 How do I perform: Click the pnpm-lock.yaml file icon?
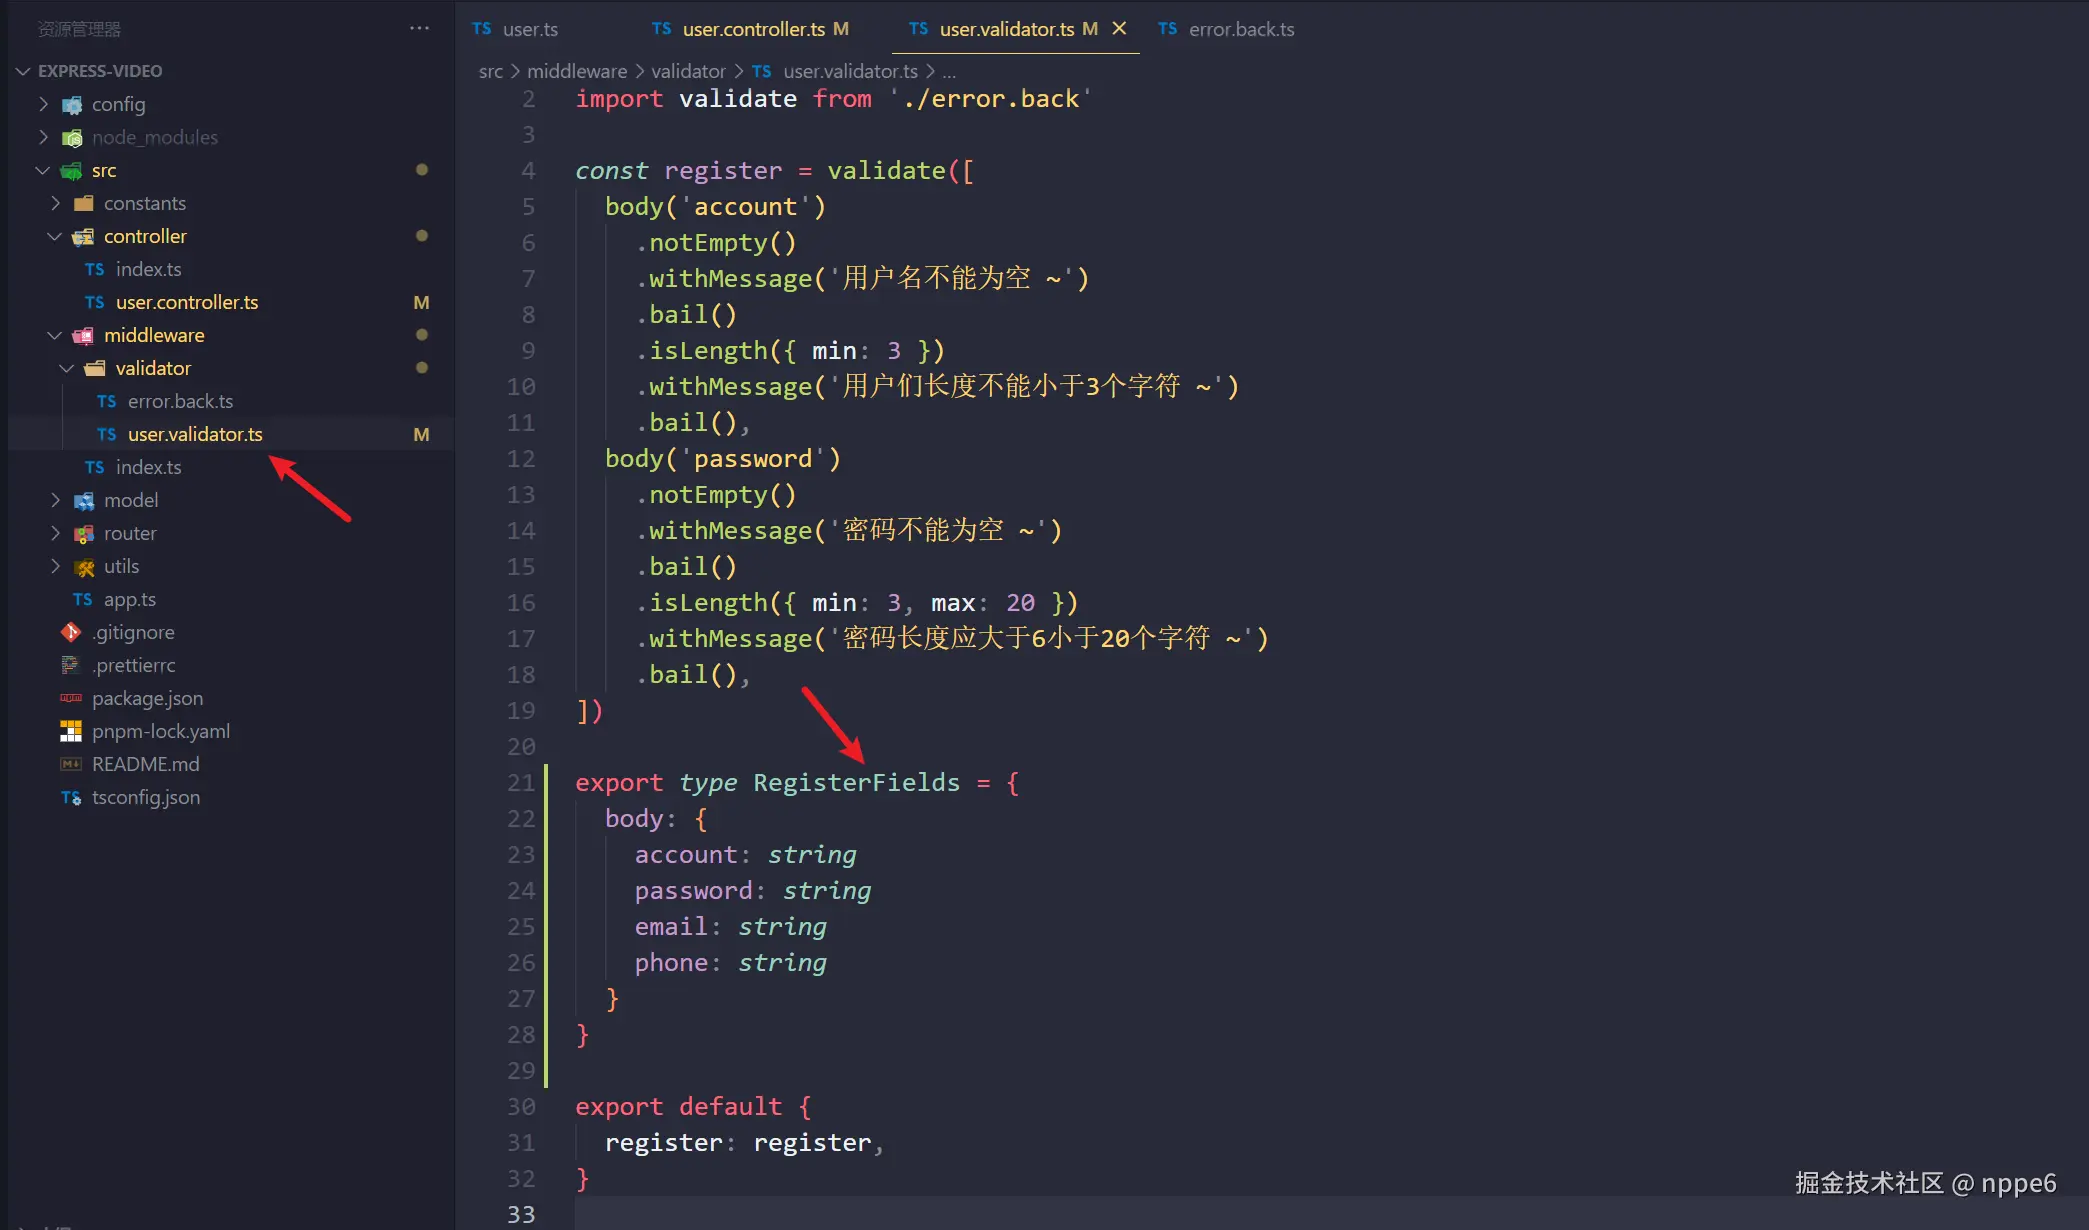[x=71, y=731]
